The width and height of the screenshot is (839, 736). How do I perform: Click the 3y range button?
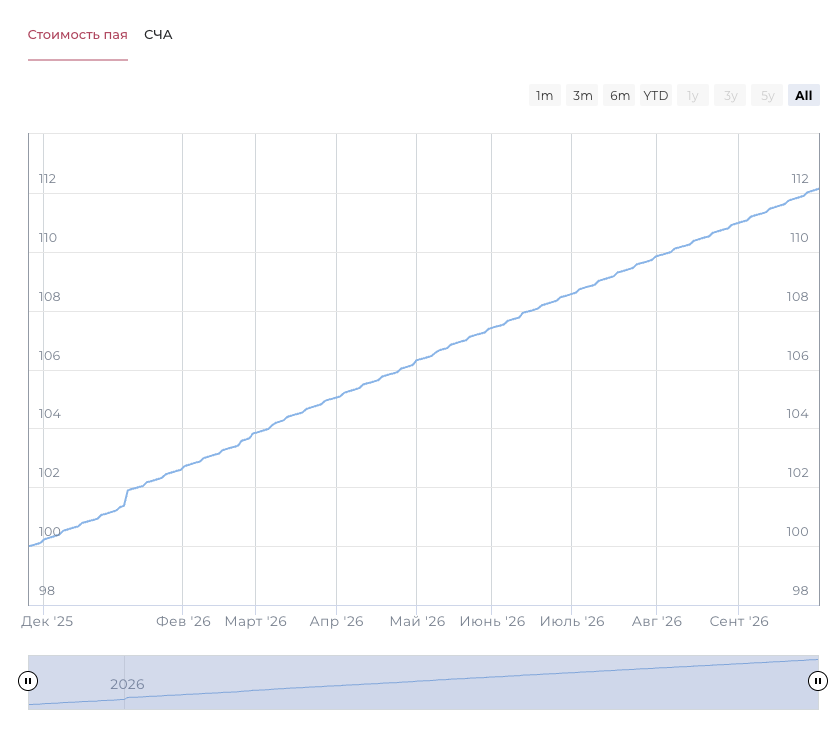point(730,95)
